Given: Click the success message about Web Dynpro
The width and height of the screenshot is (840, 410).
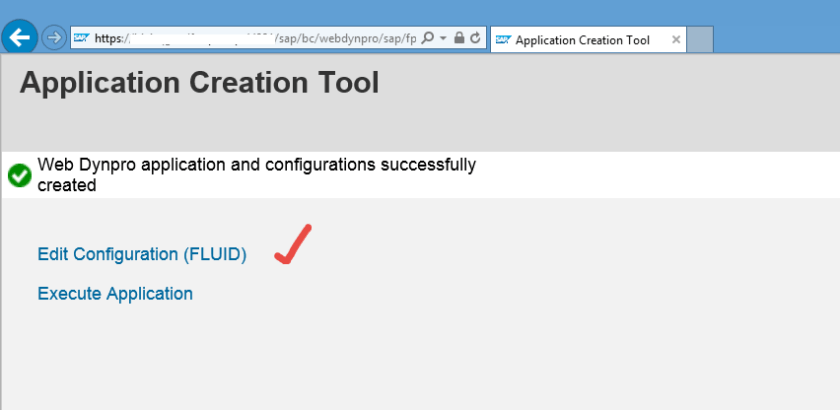Looking at the screenshot, I should pyautogui.click(x=257, y=175).
